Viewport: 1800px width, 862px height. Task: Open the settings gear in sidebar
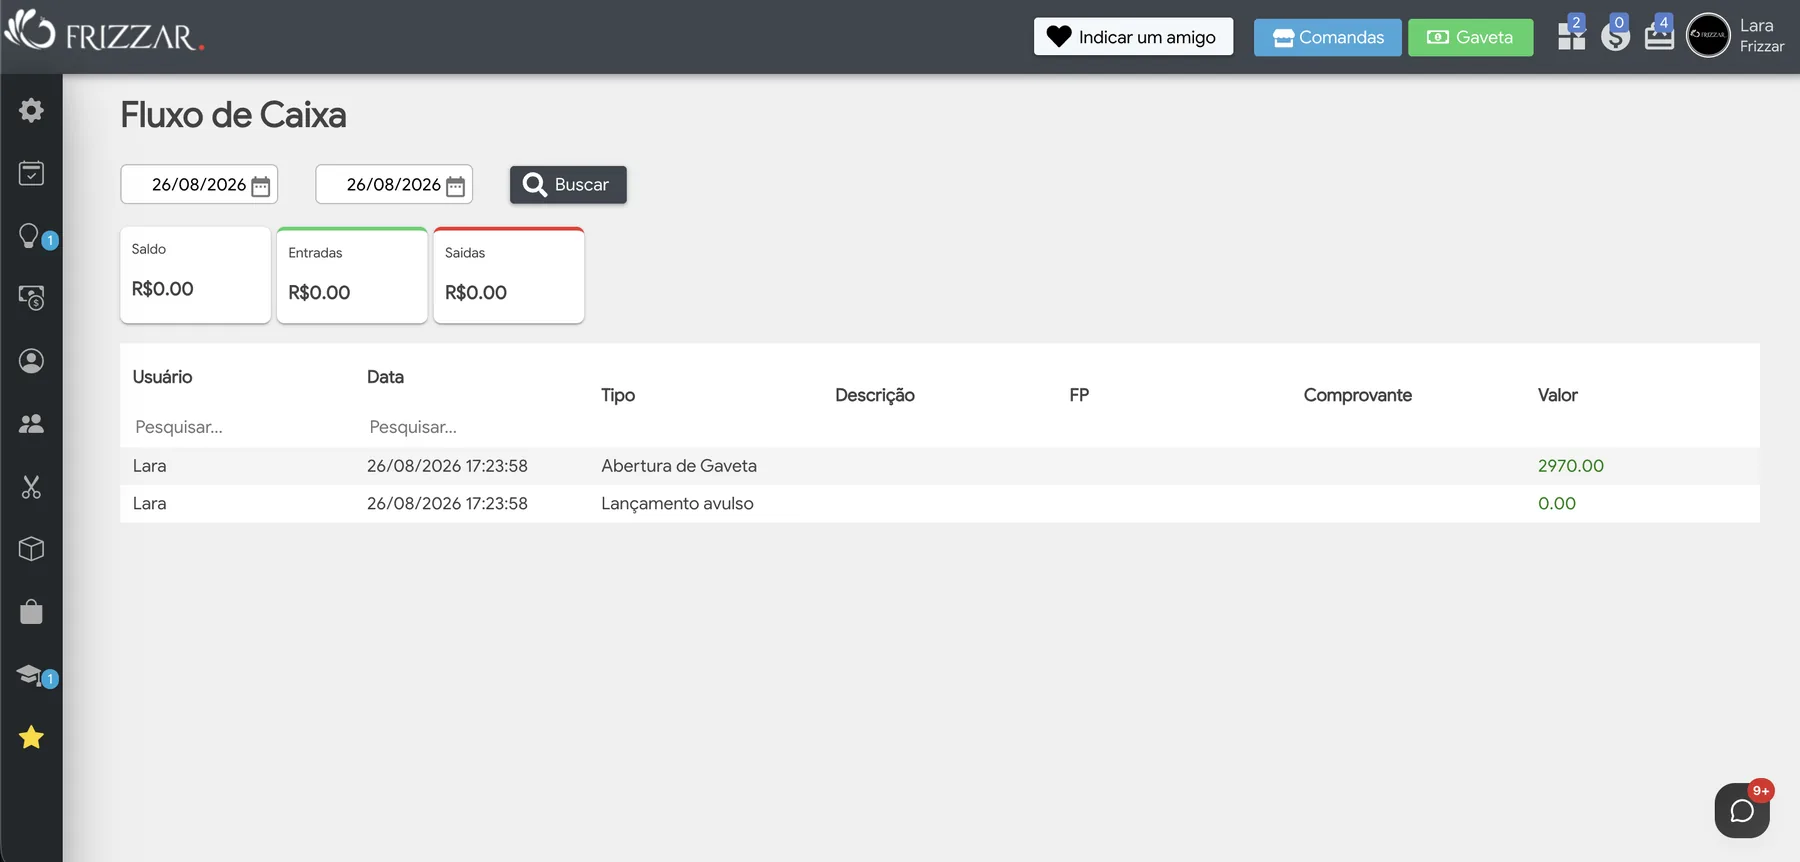pos(31,110)
